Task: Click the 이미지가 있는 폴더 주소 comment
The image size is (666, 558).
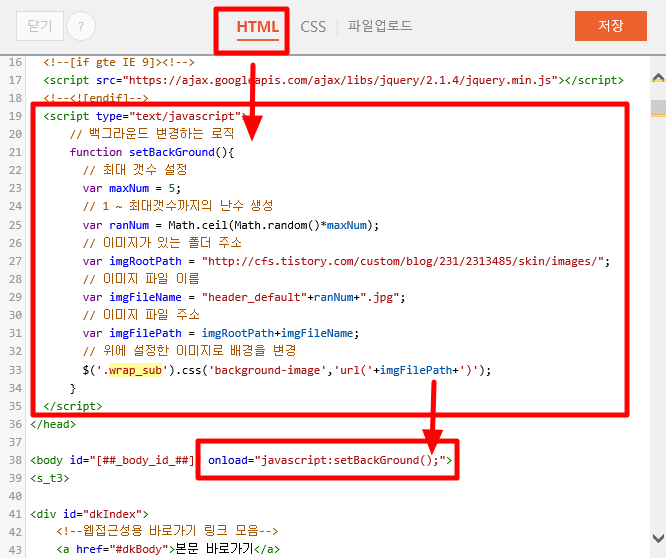Action: [x=162, y=242]
